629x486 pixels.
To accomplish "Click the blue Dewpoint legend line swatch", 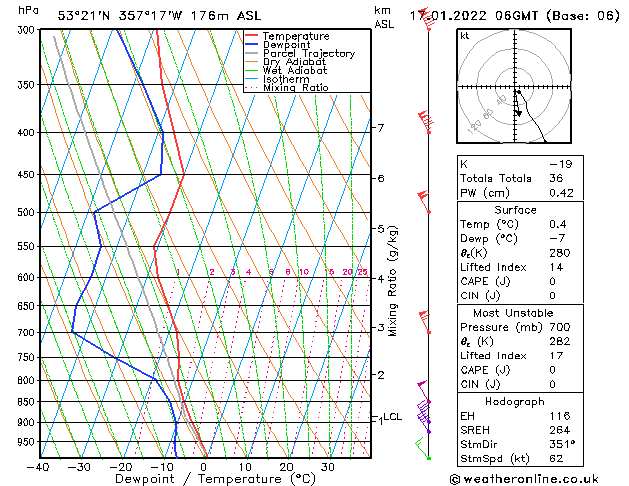I will click(252, 45).
